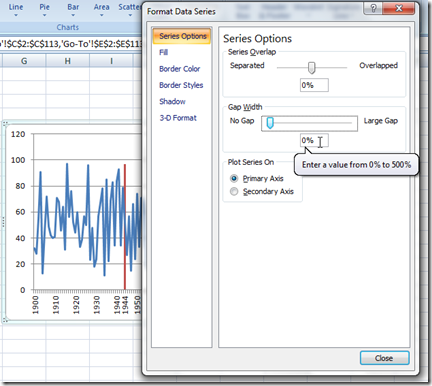The width and height of the screenshot is (432, 386).
Task: Open the Area chart dropdown
Action: [x=101, y=10]
